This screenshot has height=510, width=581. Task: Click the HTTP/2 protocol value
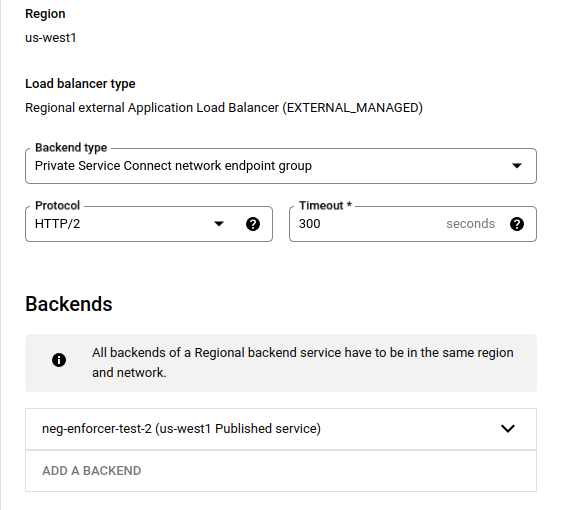pyautogui.click(x=57, y=224)
